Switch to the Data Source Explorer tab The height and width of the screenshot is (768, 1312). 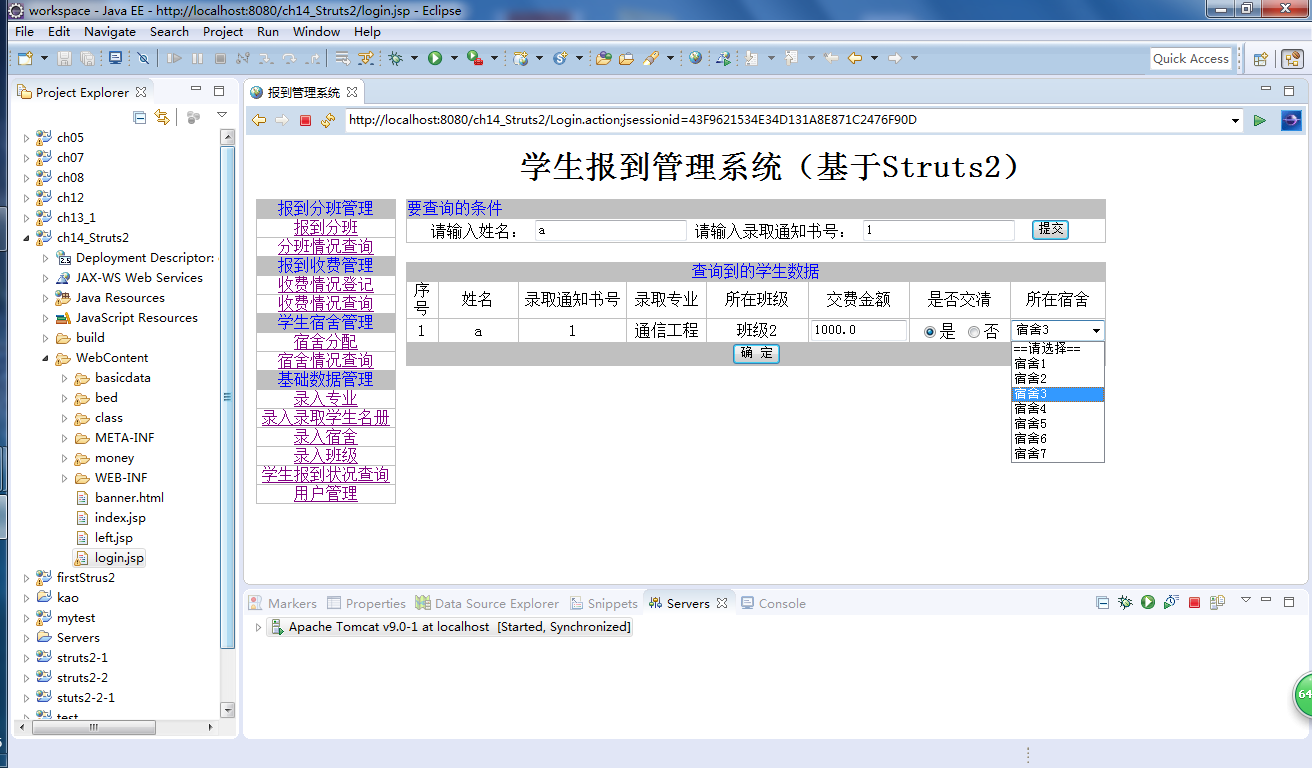click(x=487, y=603)
